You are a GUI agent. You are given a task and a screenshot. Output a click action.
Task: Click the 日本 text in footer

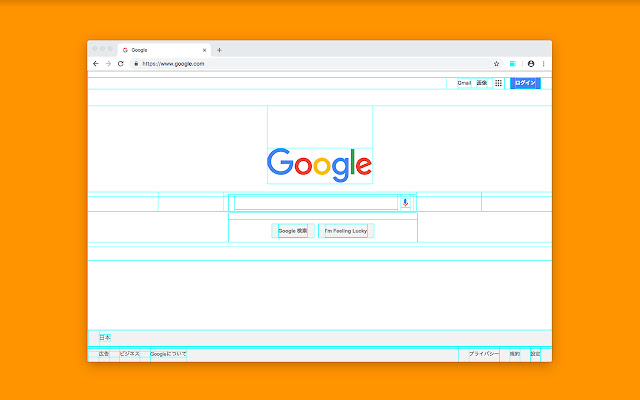click(x=105, y=338)
